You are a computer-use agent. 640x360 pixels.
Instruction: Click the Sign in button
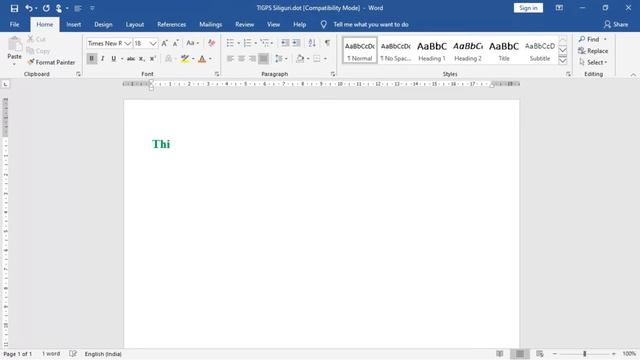click(x=528, y=8)
